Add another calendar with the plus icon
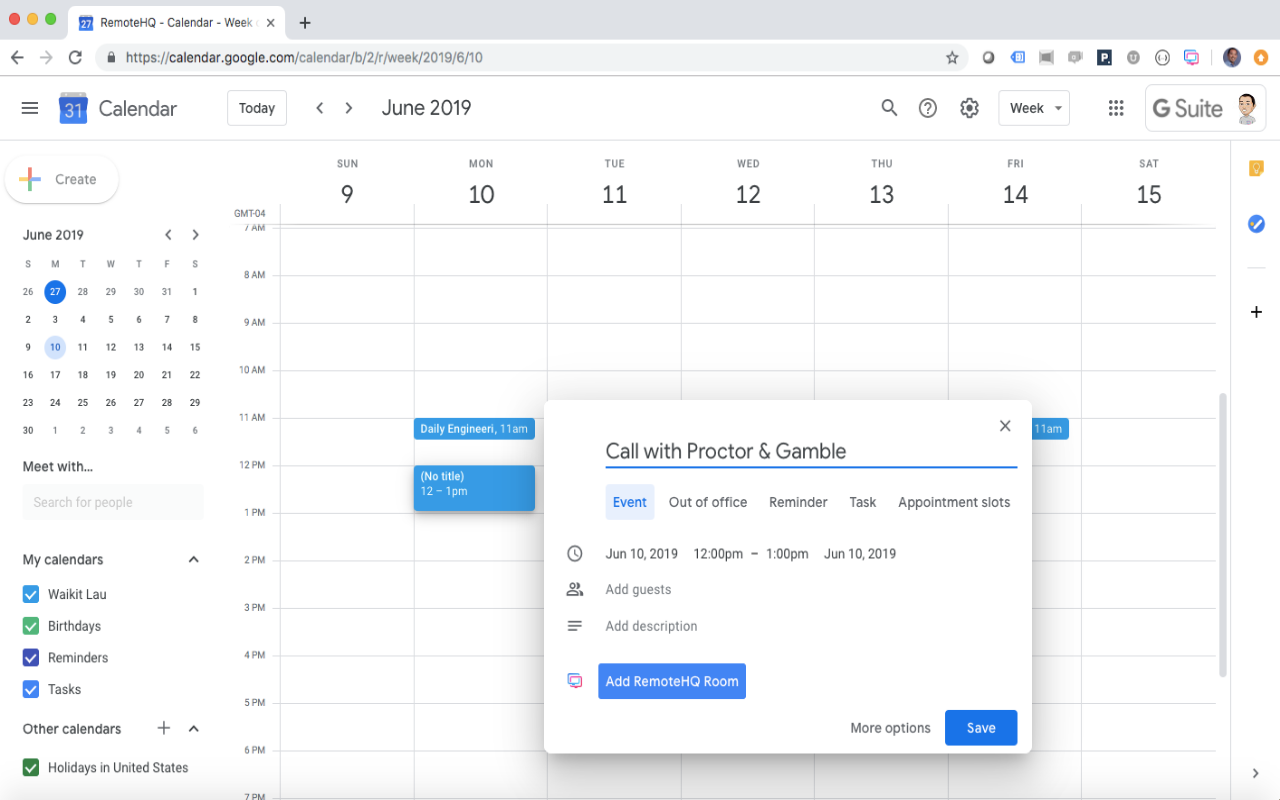The height and width of the screenshot is (800, 1280). [163, 728]
